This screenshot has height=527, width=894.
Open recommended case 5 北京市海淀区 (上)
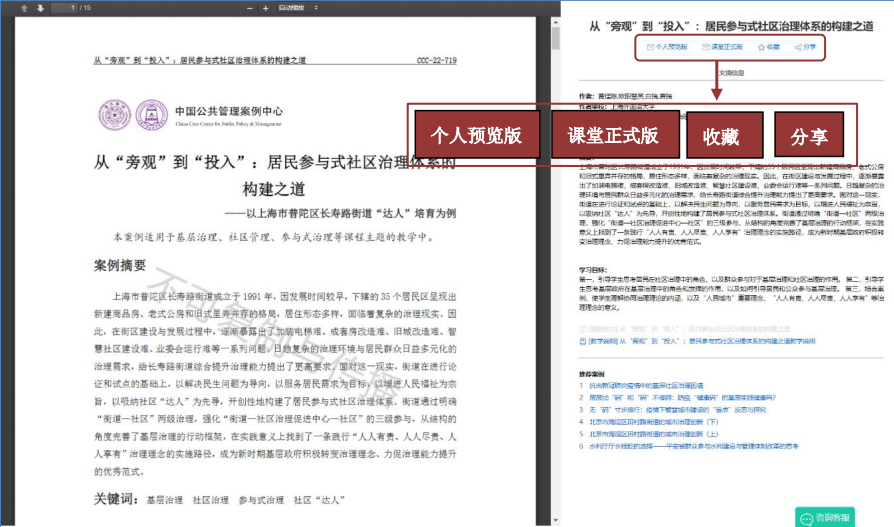coord(653,434)
